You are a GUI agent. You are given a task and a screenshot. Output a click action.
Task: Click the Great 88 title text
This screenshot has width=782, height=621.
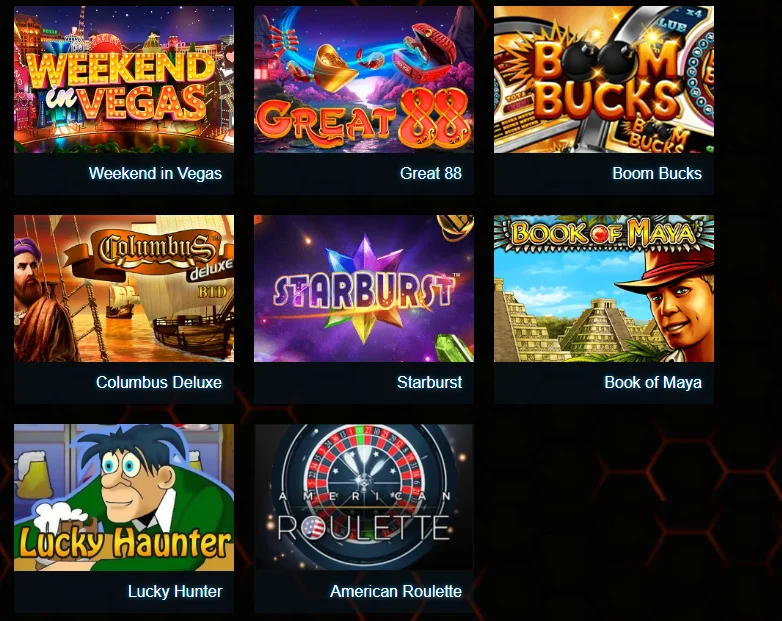tap(430, 174)
